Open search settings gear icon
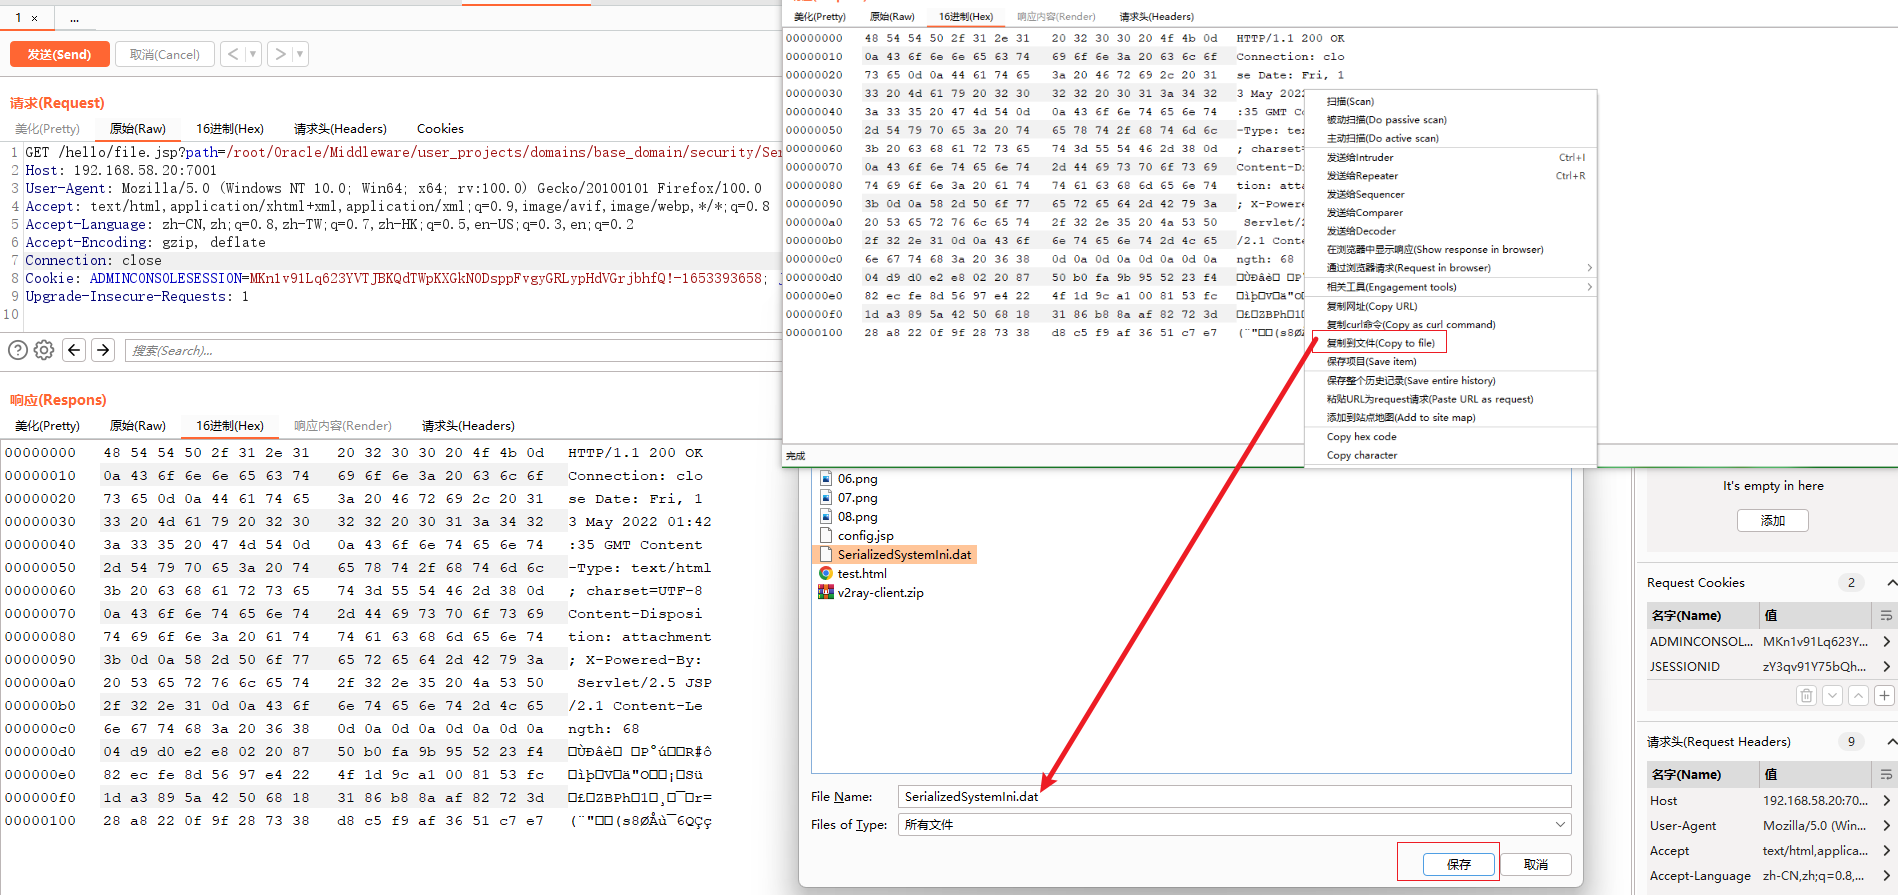This screenshot has height=895, width=1898. pyautogui.click(x=44, y=350)
